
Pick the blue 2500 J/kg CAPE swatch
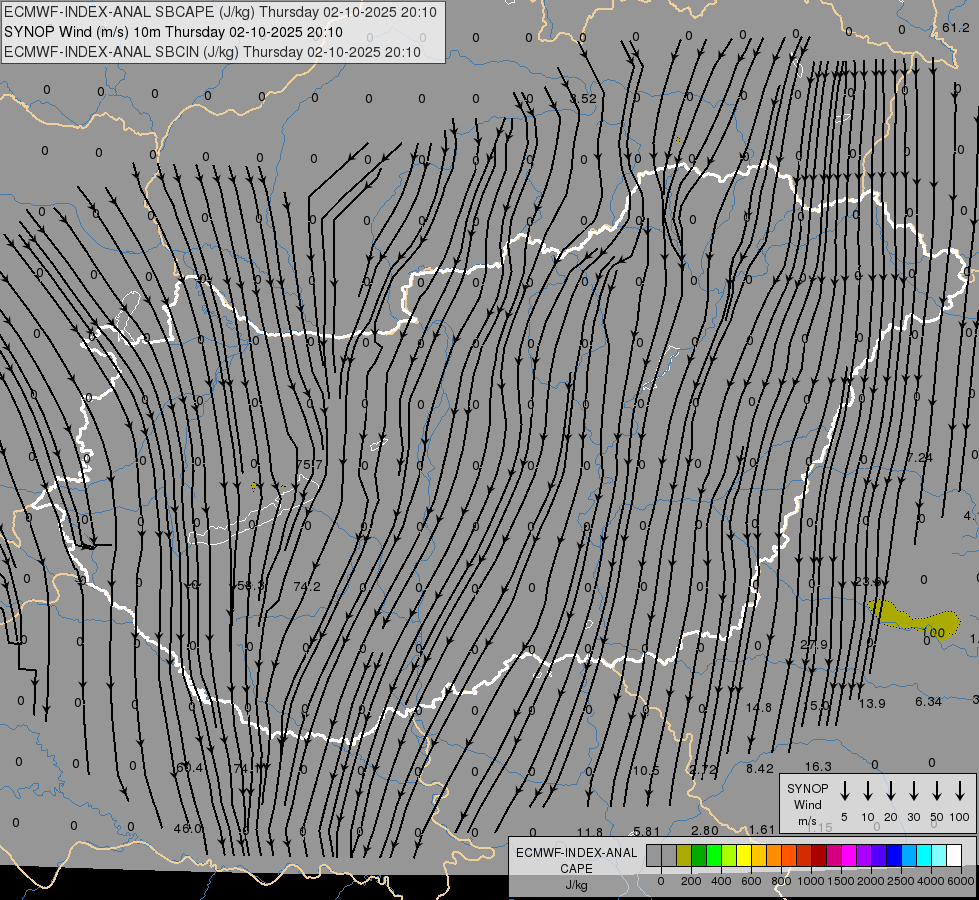(894, 855)
